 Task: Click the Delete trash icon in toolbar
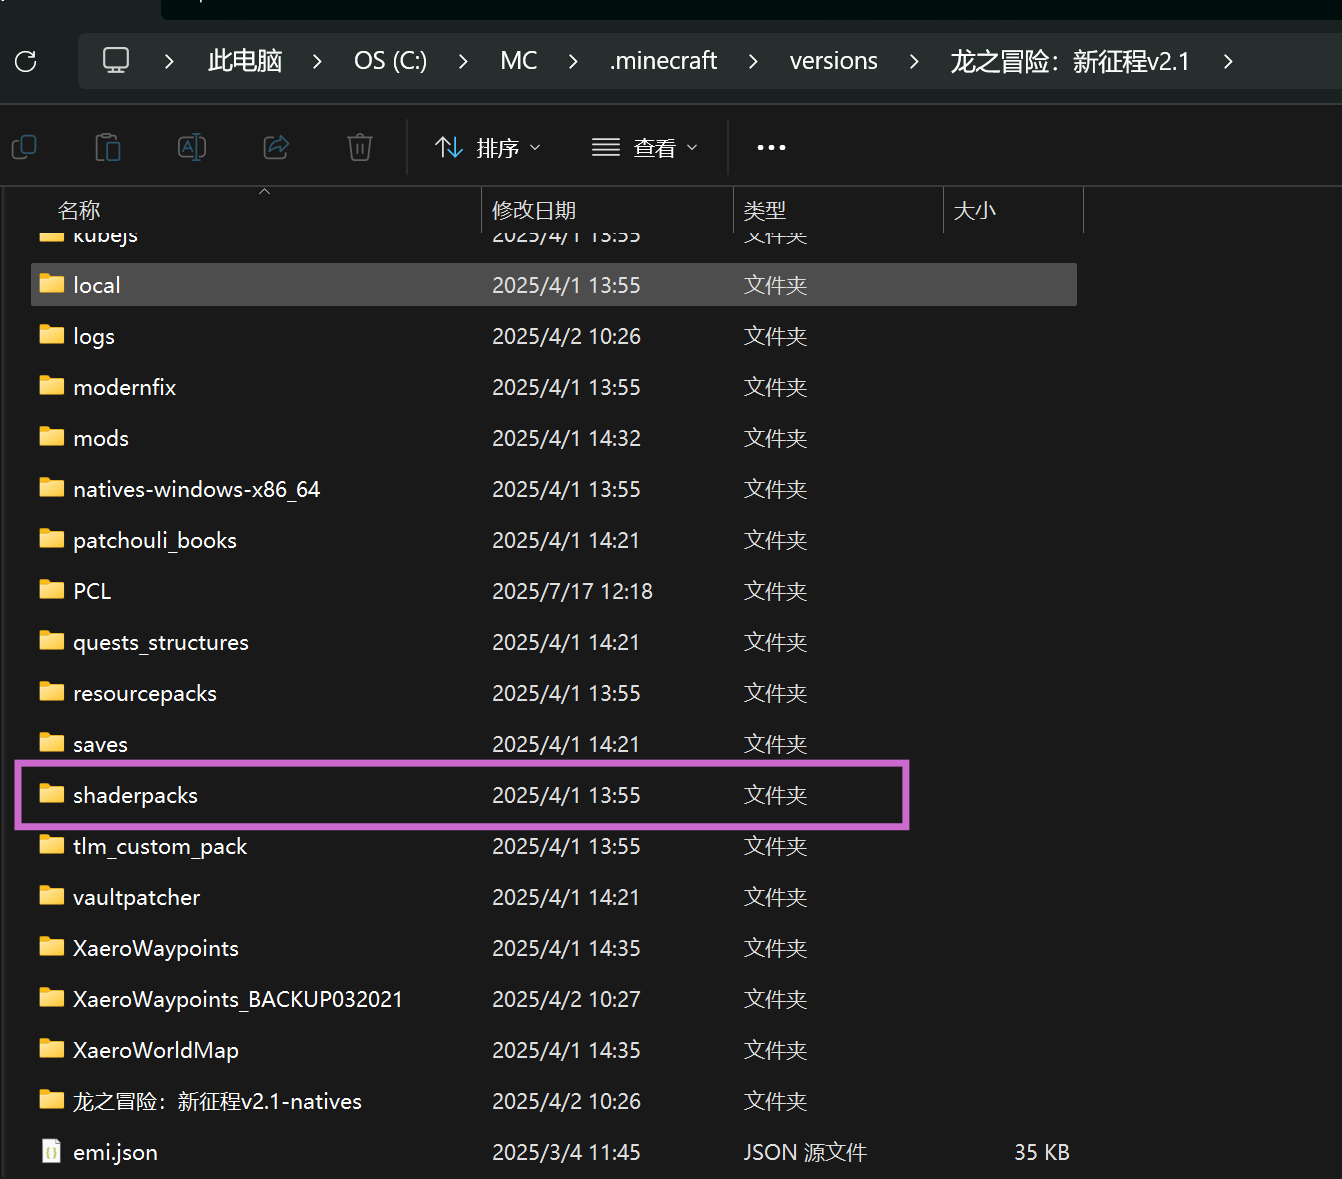tap(360, 148)
